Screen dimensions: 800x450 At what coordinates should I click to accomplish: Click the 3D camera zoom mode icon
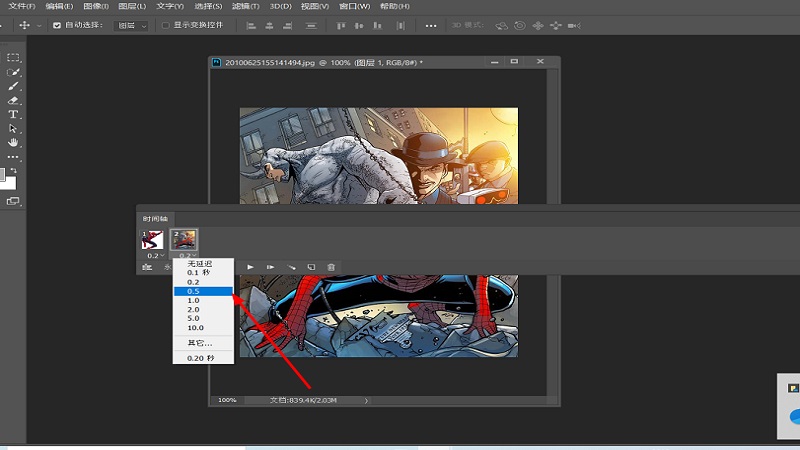pyautogui.click(x=574, y=26)
